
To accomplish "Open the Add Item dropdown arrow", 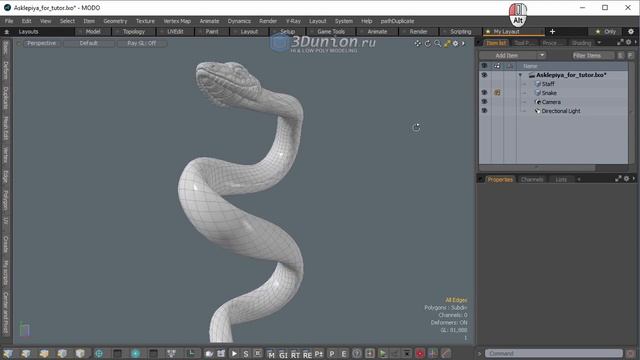I will [x=542, y=56].
